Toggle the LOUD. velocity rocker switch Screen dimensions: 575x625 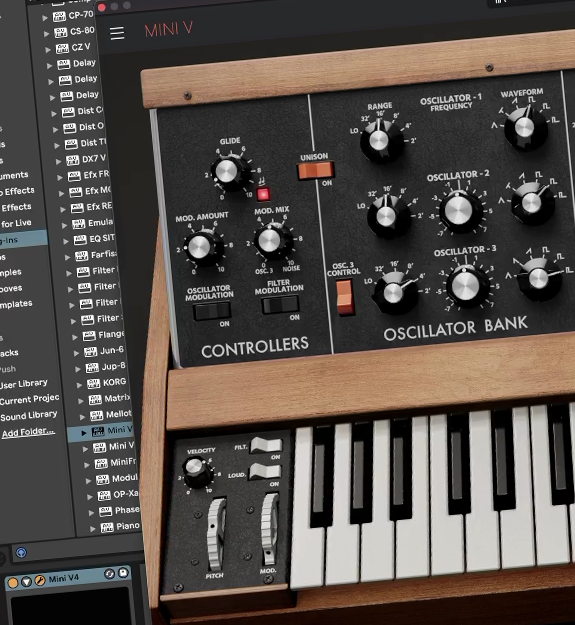click(265, 472)
